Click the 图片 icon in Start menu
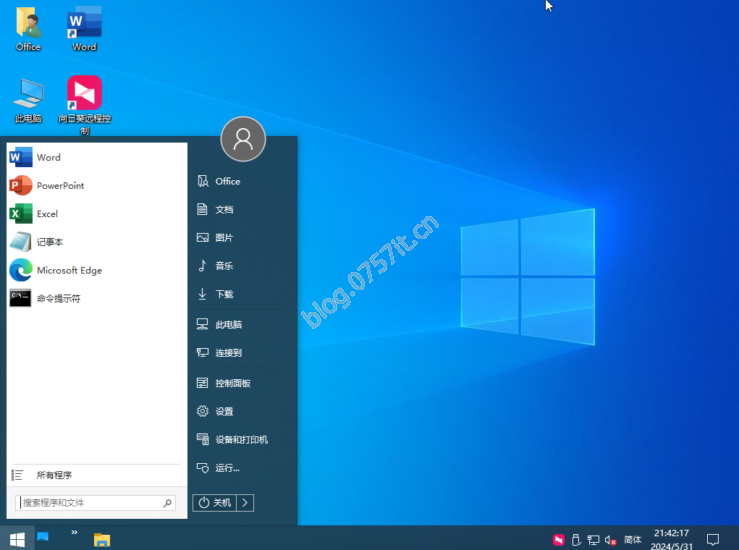 pos(203,238)
